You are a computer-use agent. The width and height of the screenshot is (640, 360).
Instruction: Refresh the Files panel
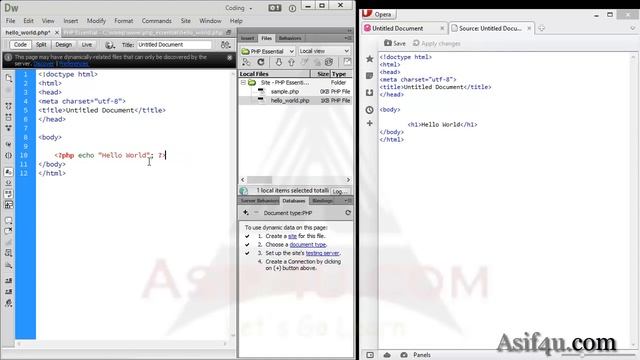tap(261, 62)
